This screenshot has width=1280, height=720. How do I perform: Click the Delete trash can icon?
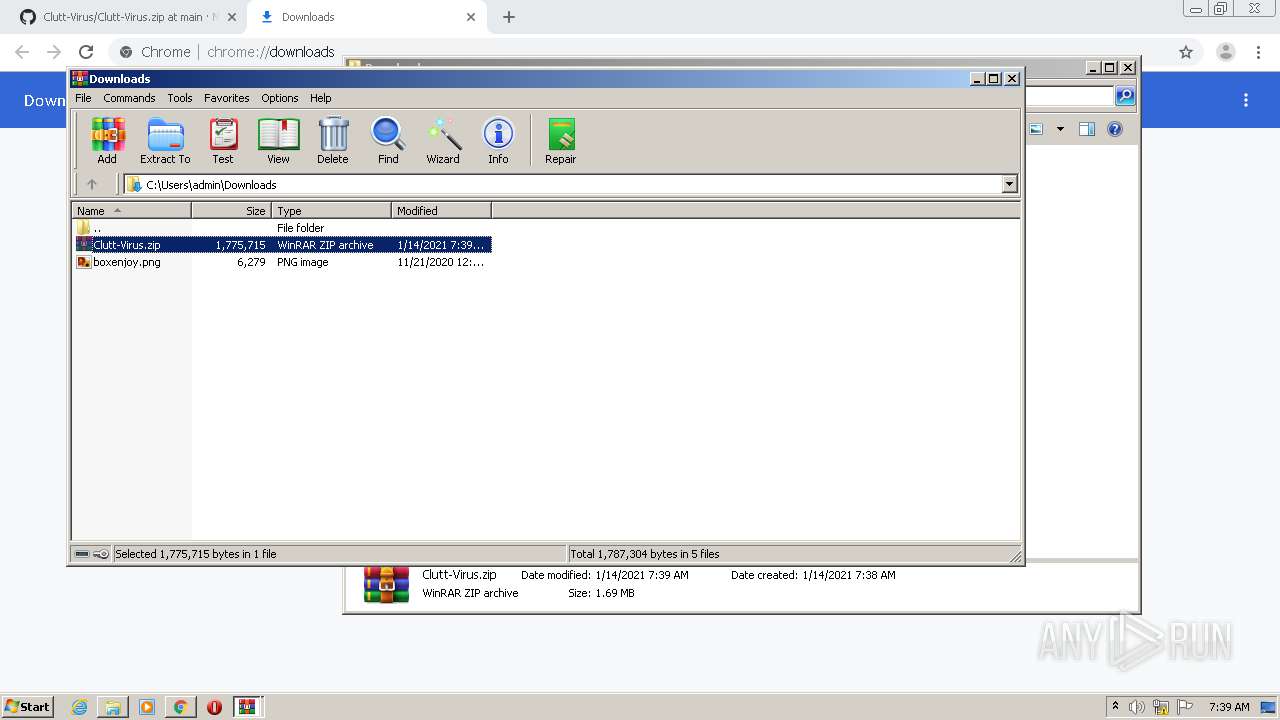click(333, 141)
